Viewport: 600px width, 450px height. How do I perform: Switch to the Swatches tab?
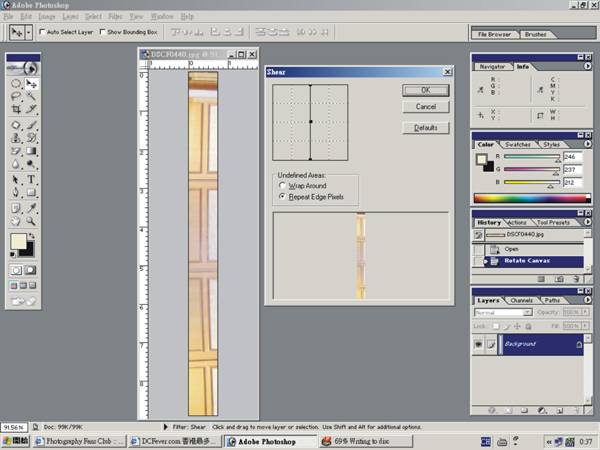point(518,145)
